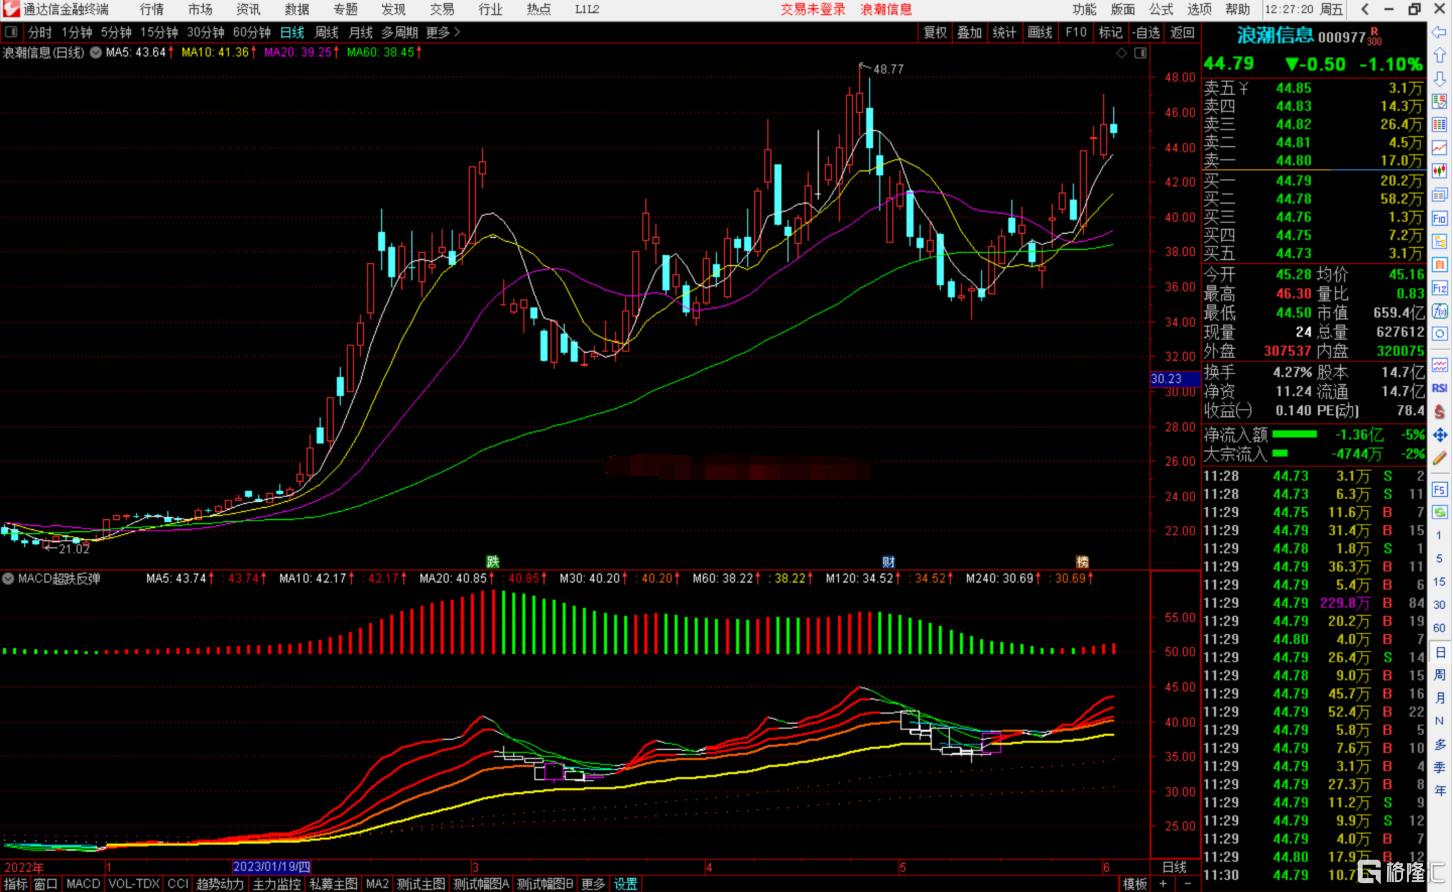Click the plus zoom button at bottom right

click(x=1163, y=884)
